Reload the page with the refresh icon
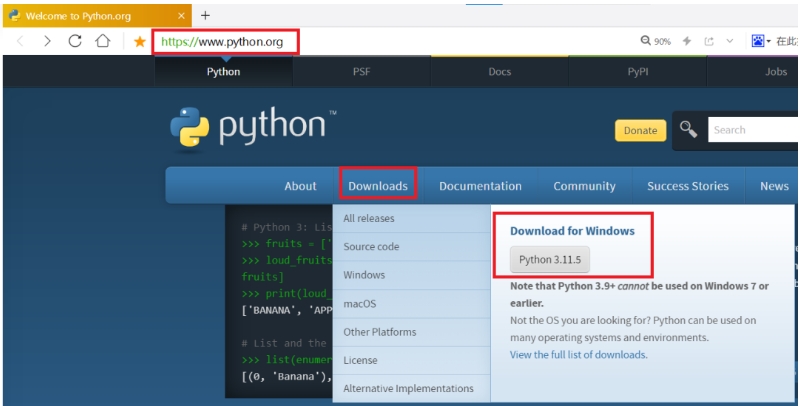 75,41
